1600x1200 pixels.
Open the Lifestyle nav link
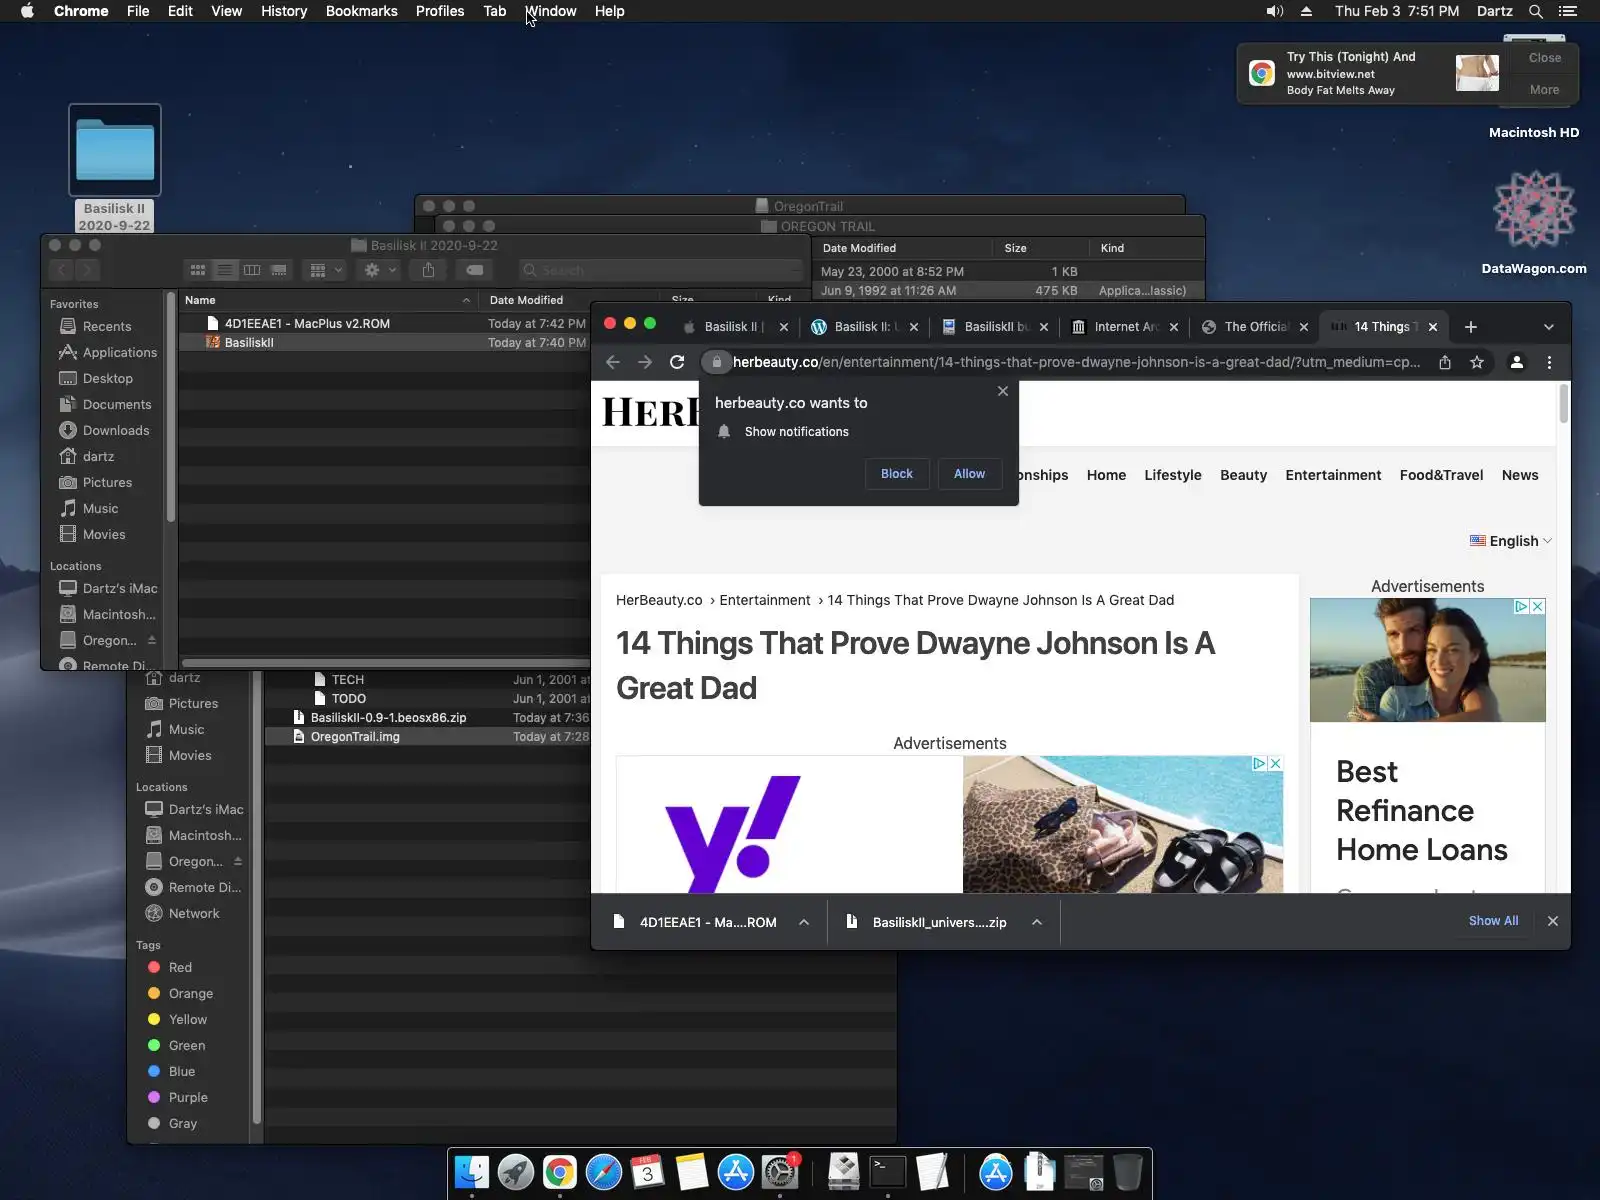(x=1173, y=475)
